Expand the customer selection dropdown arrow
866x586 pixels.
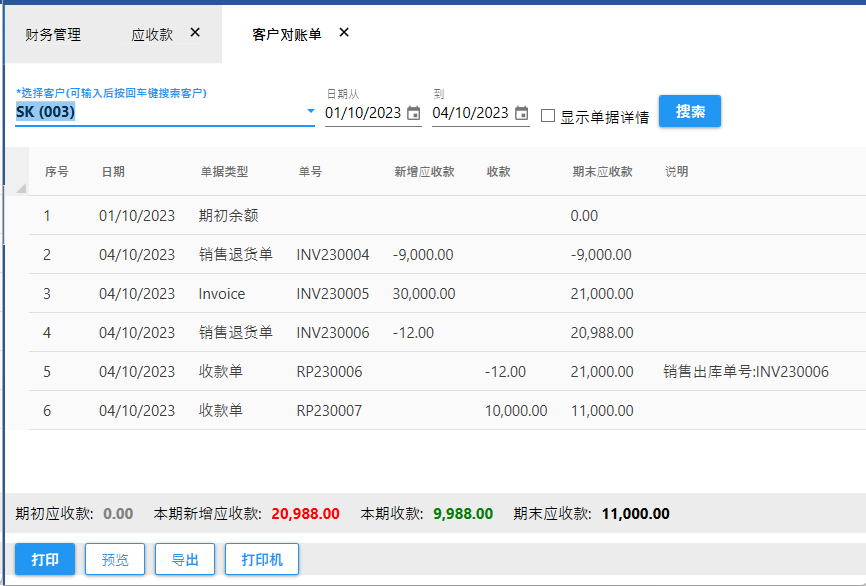coord(310,112)
